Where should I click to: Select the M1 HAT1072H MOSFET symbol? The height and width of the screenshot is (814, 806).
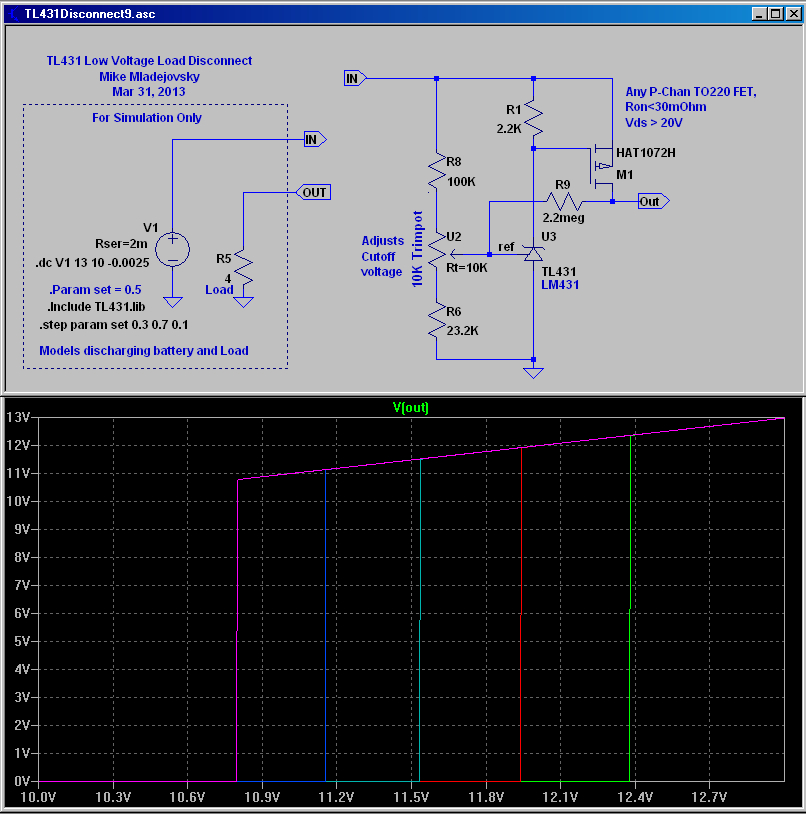coord(602,166)
